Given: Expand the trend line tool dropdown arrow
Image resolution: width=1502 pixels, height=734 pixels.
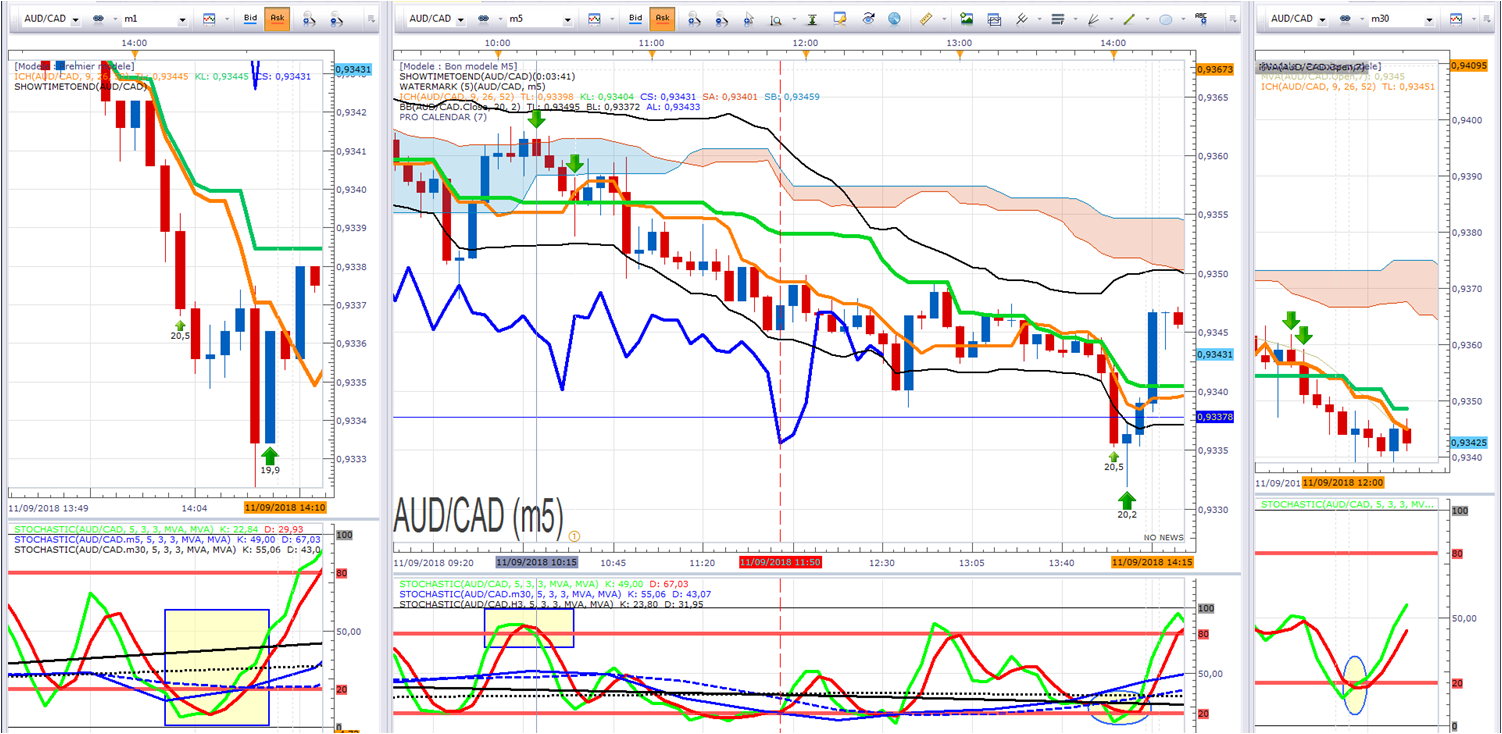Looking at the screenshot, I should [1145, 20].
